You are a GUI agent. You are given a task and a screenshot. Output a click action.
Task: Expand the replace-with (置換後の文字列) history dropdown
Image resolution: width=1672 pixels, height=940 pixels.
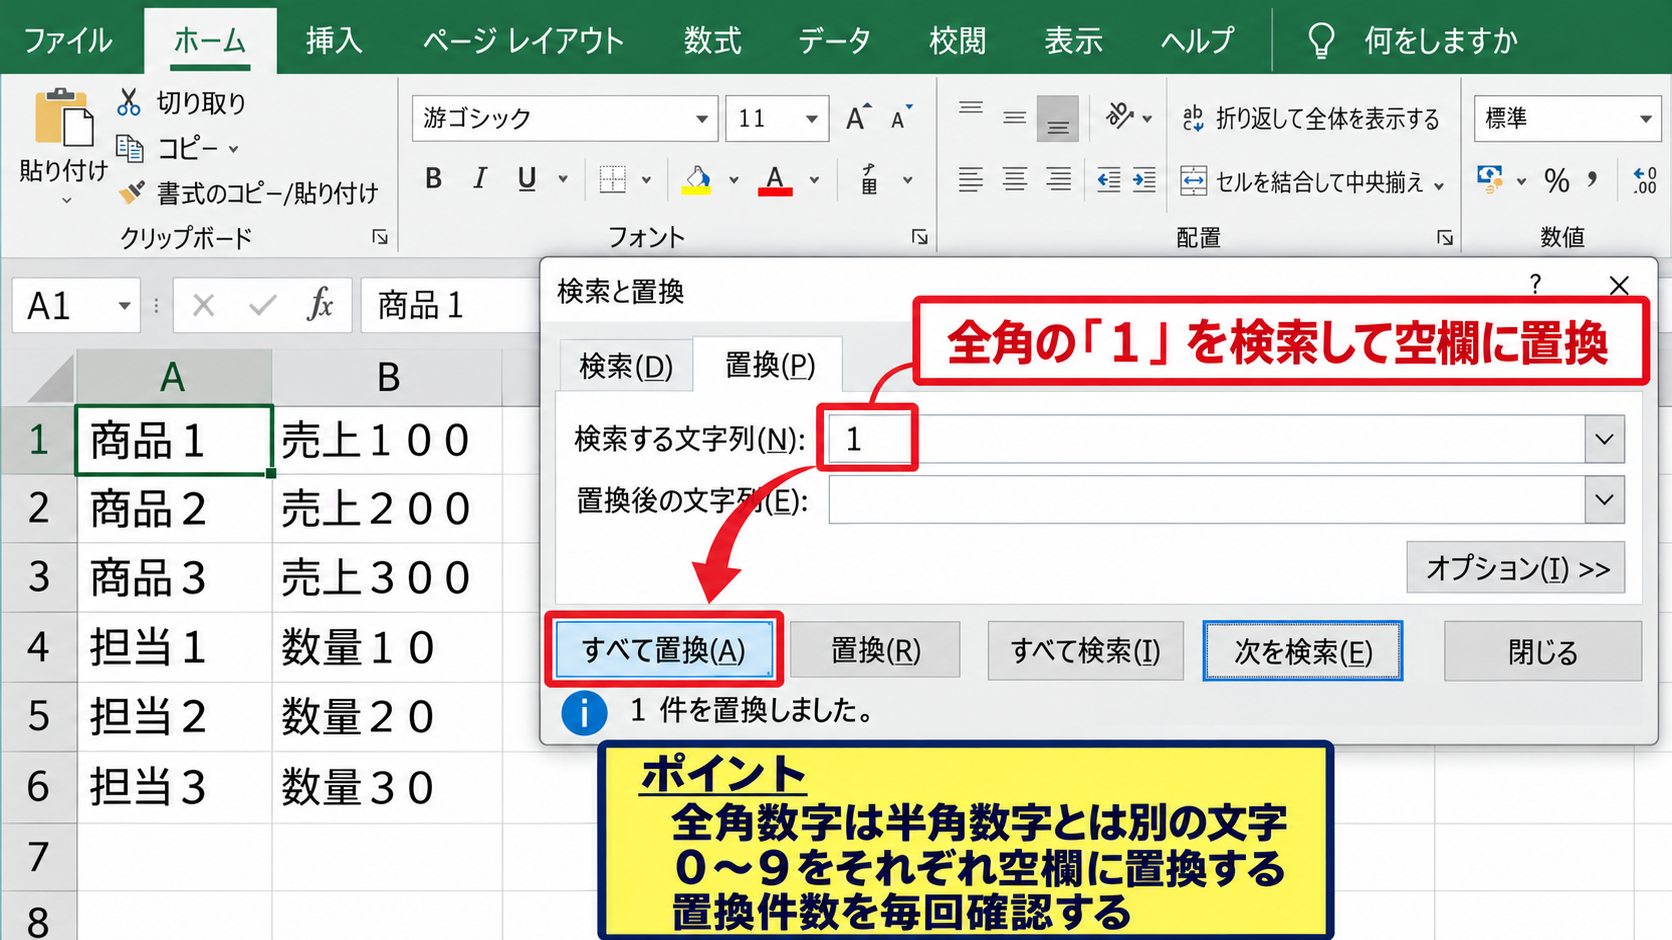pos(1604,500)
